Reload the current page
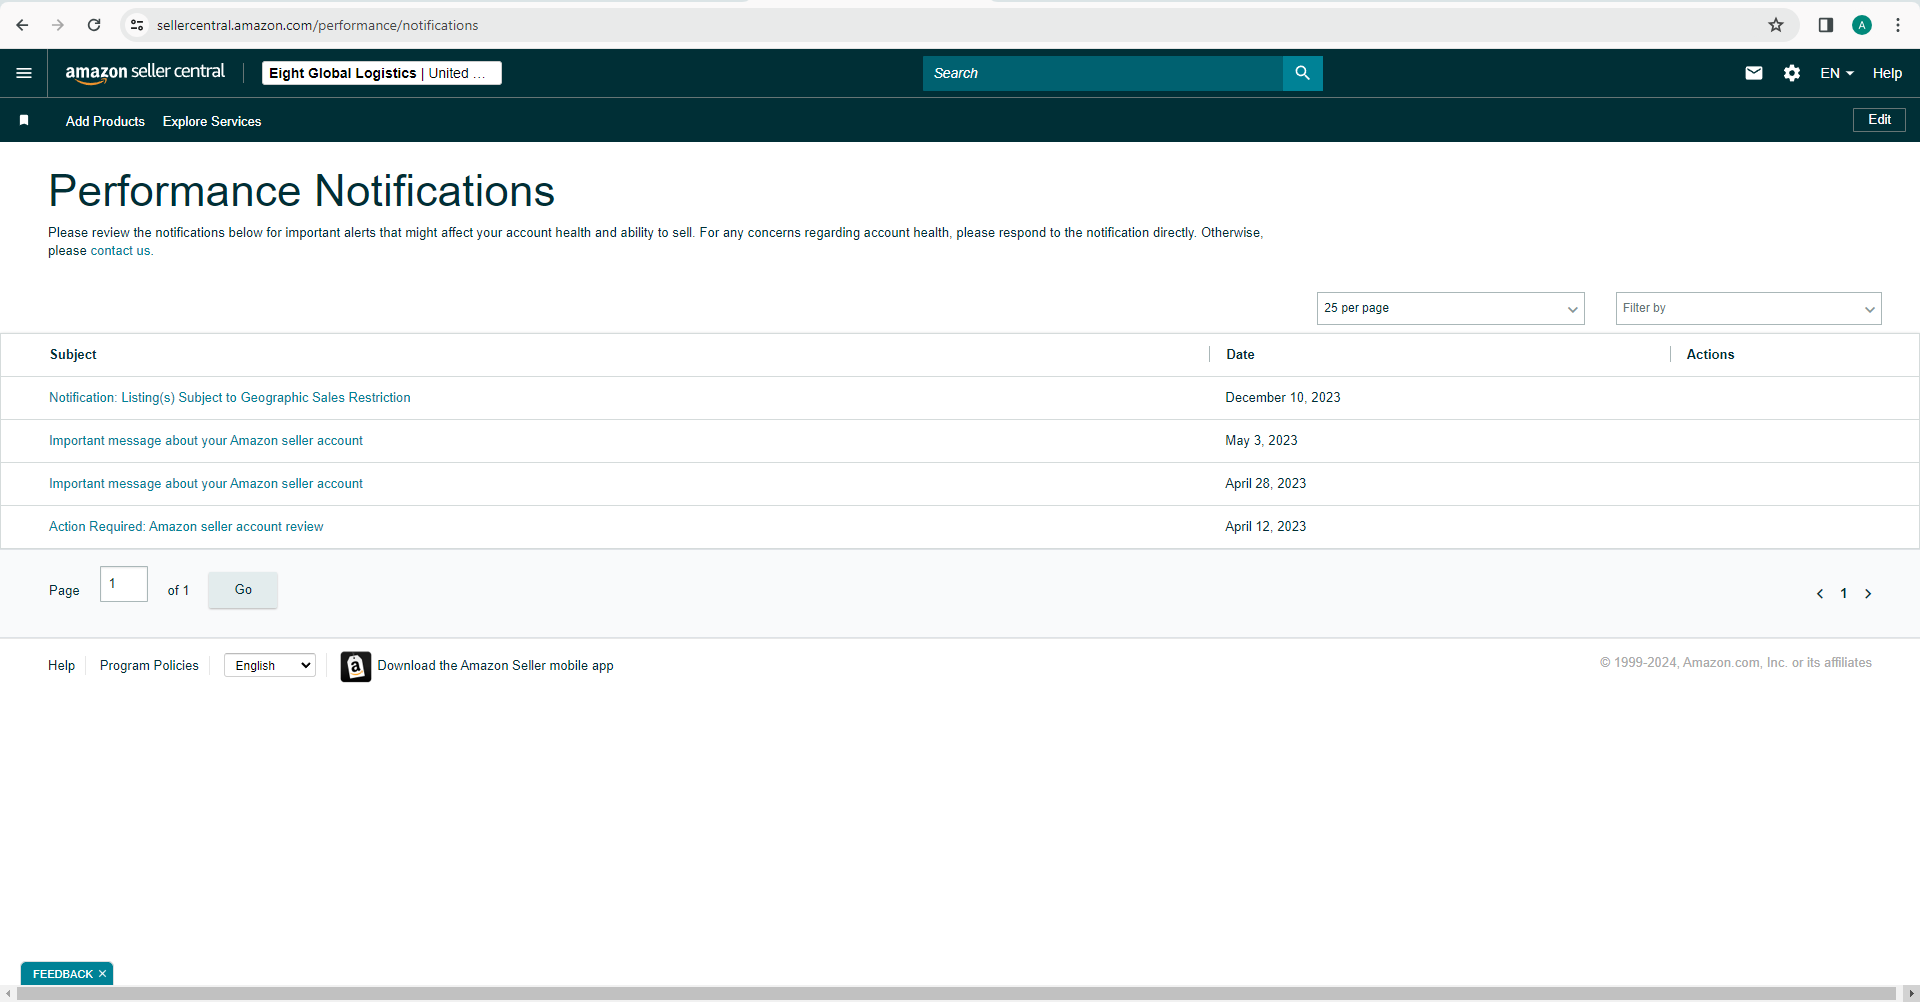This screenshot has height=1002, width=1920. point(94,25)
